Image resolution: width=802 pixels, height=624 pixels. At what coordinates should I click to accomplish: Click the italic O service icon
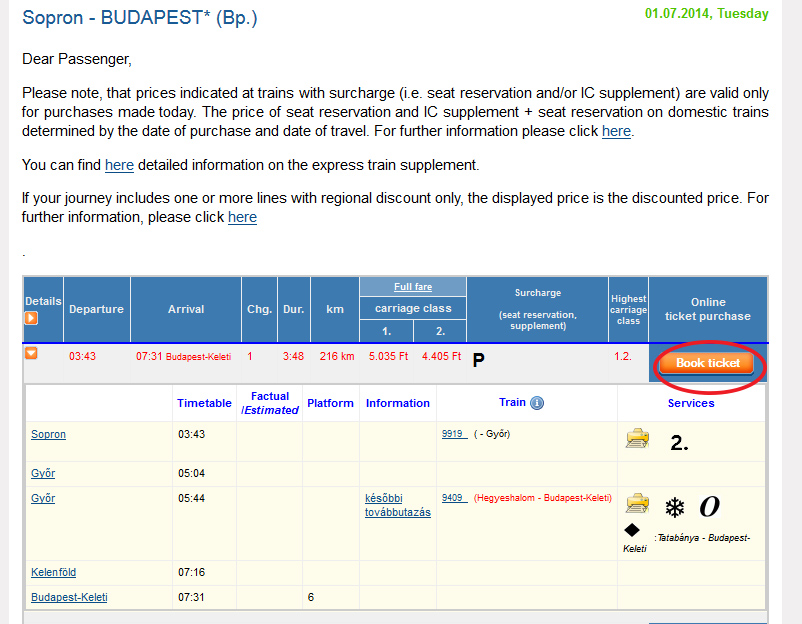point(709,507)
